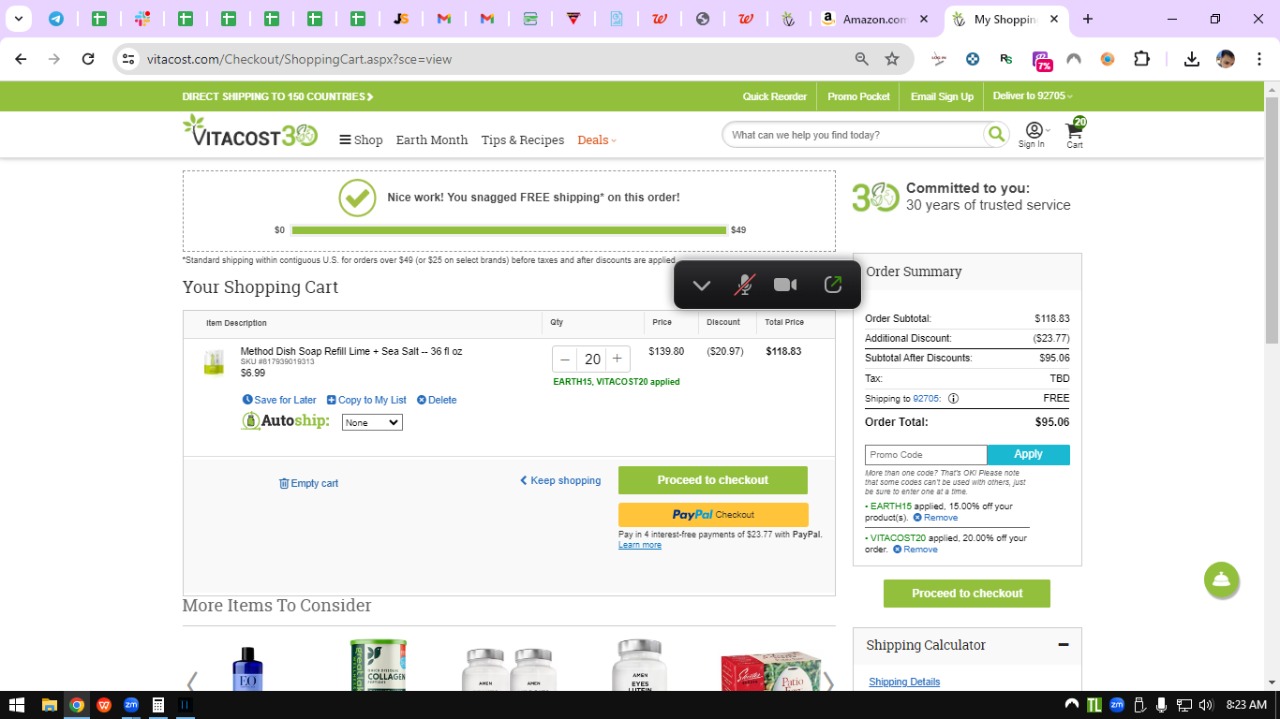Increase quantity with the plus button
1280x719 pixels.
[x=617, y=359]
